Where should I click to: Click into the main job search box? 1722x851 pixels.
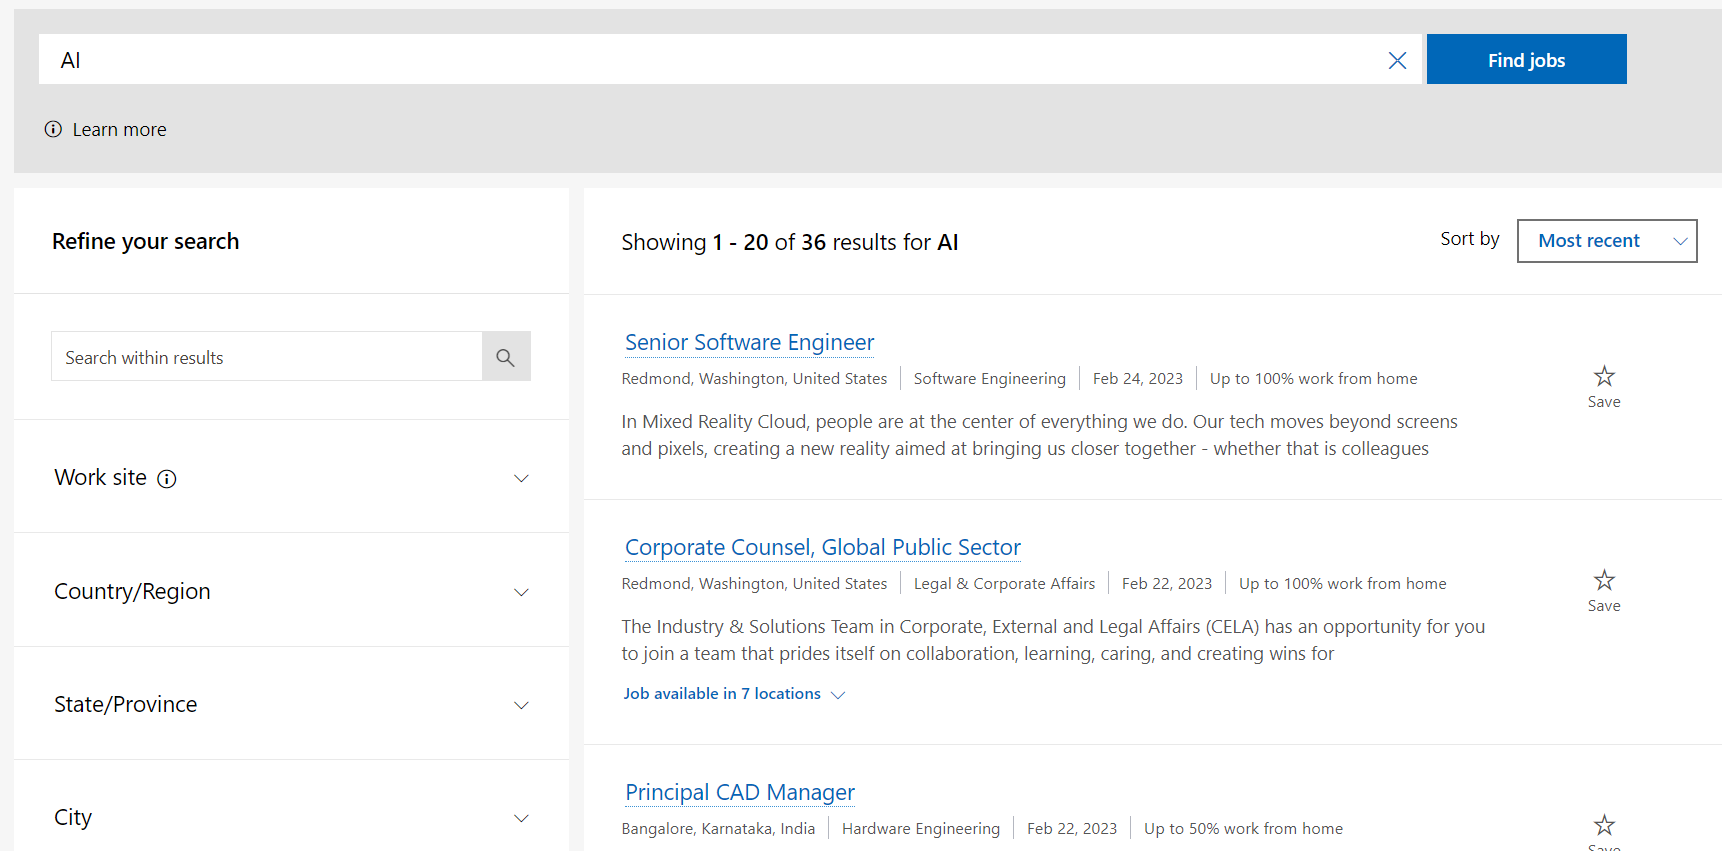(700, 60)
